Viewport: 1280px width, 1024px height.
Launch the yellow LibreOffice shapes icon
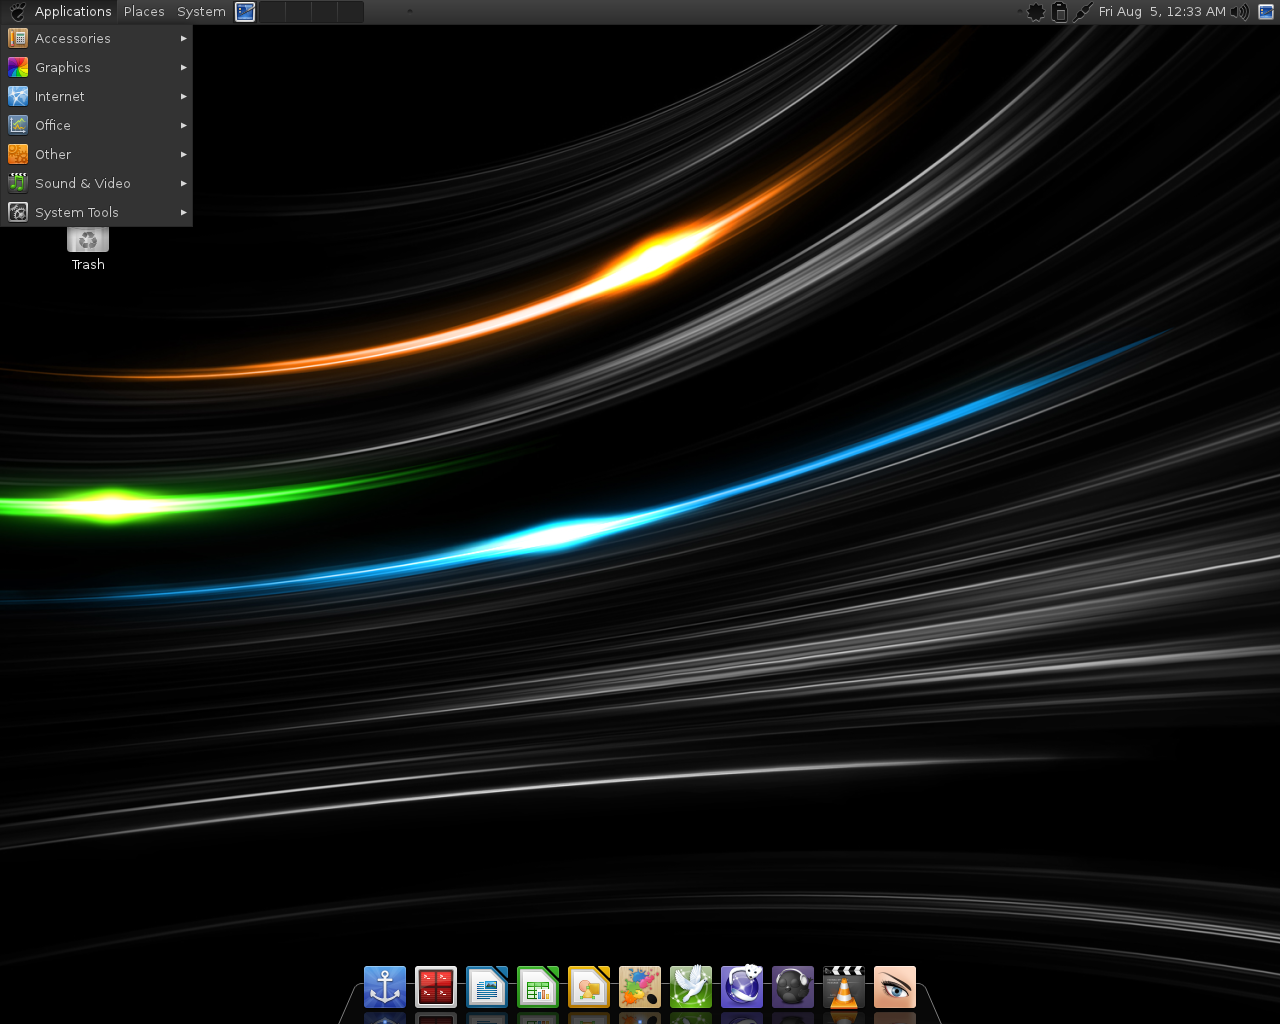pyautogui.click(x=589, y=987)
